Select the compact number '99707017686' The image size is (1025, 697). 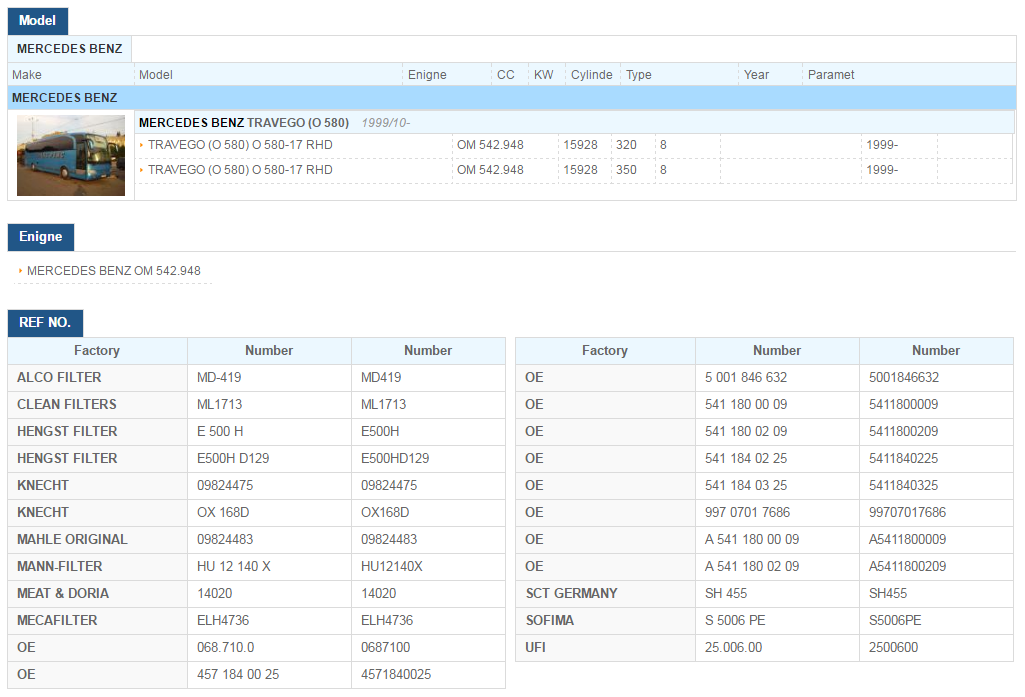[907, 513]
